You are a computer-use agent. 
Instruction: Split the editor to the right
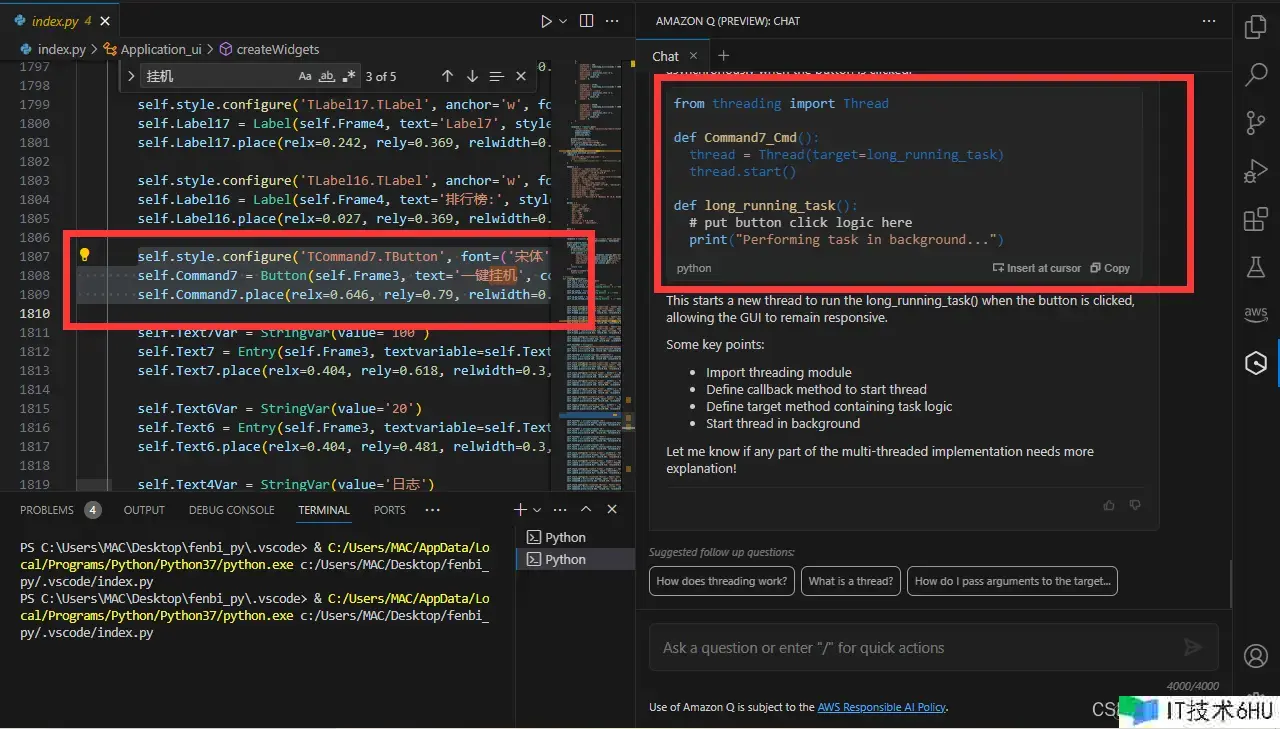click(x=587, y=21)
